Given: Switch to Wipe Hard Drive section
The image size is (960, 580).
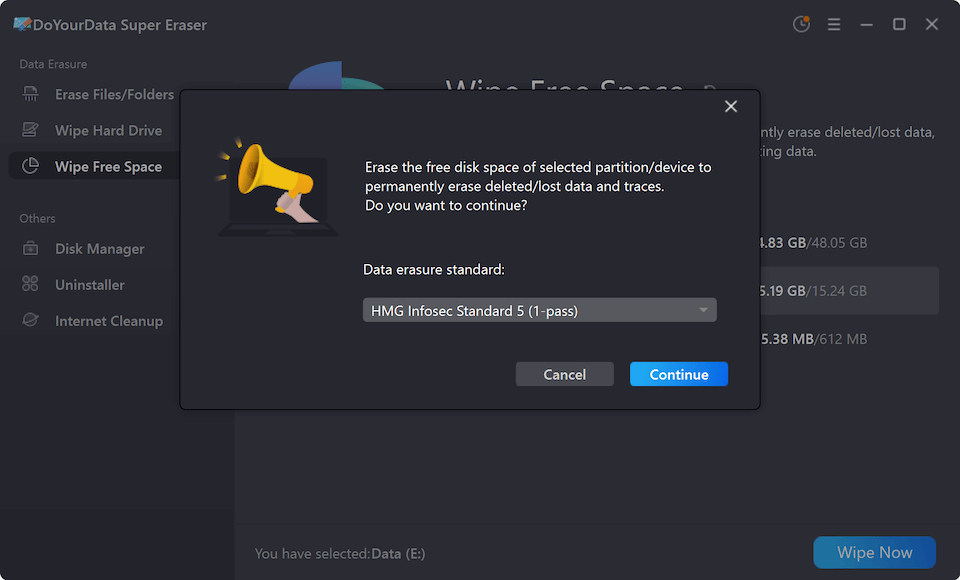Looking at the screenshot, I should pyautogui.click(x=108, y=131).
